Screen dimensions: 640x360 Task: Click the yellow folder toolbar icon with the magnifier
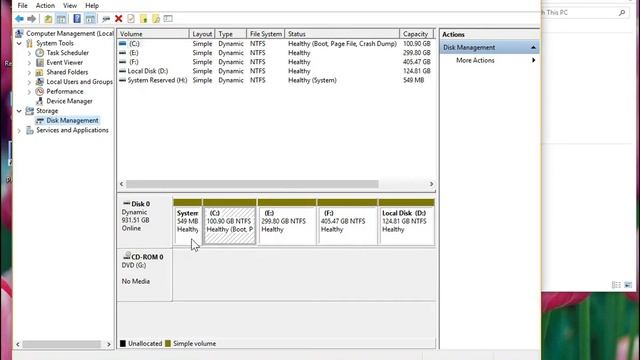click(x=156, y=19)
